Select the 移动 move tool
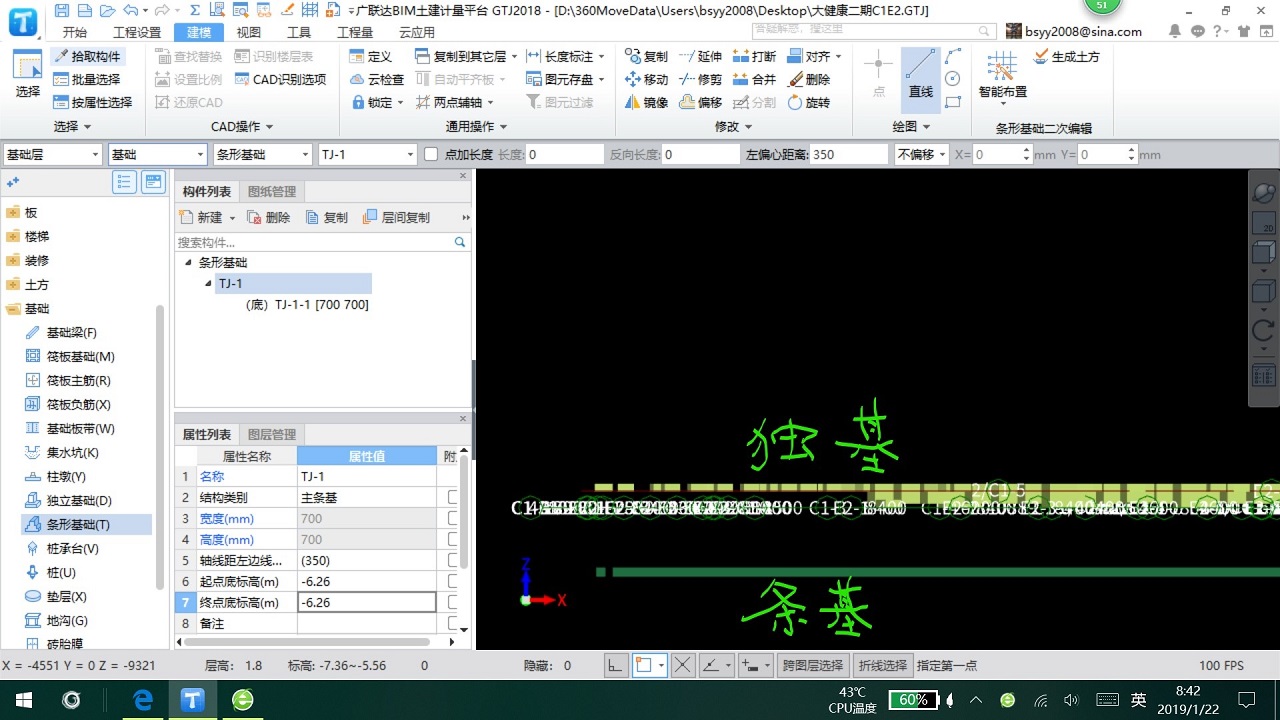The width and height of the screenshot is (1280, 720). click(646, 79)
